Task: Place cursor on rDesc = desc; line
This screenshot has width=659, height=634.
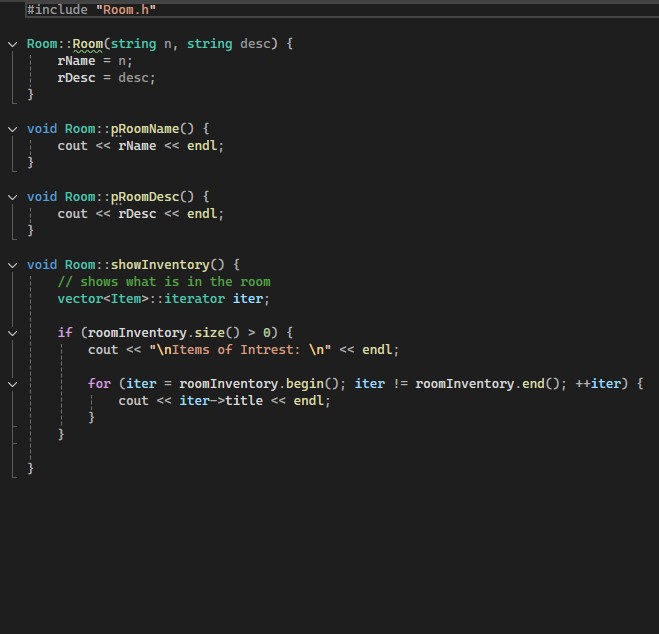Action: coord(106,78)
